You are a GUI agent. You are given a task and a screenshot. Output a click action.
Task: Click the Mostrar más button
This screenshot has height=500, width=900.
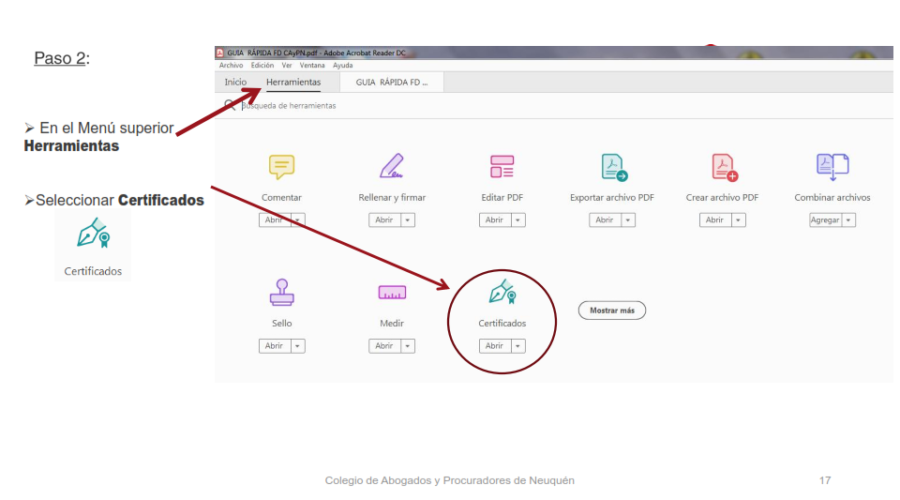coord(612,311)
